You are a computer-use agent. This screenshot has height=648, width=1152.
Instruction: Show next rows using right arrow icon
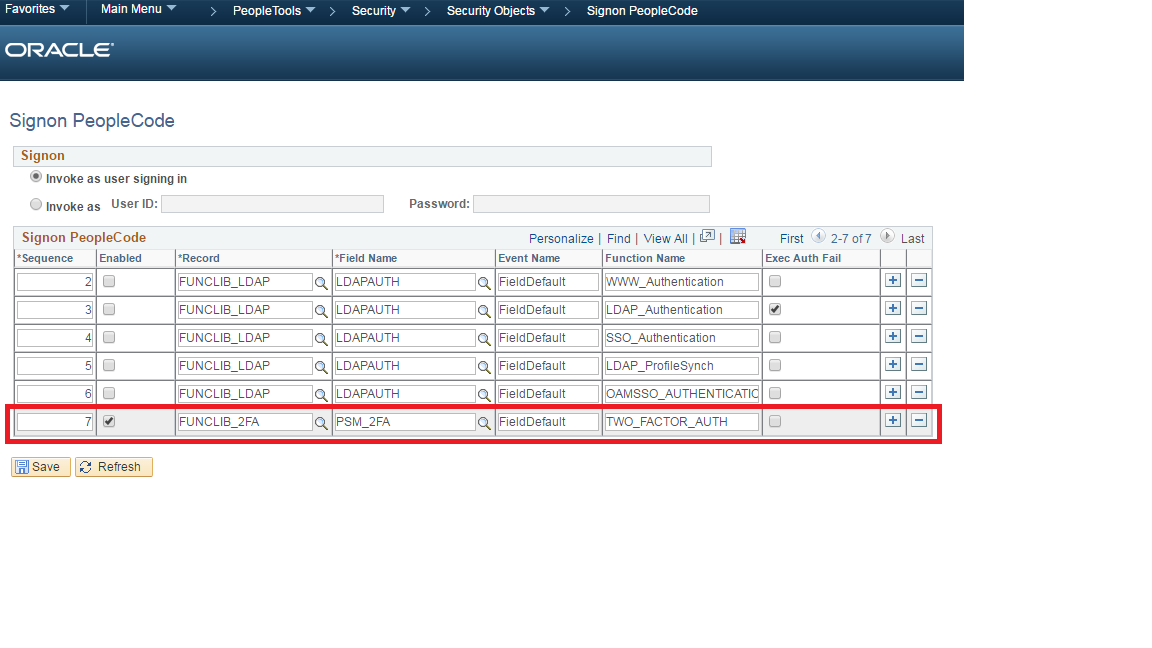click(887, 237)
